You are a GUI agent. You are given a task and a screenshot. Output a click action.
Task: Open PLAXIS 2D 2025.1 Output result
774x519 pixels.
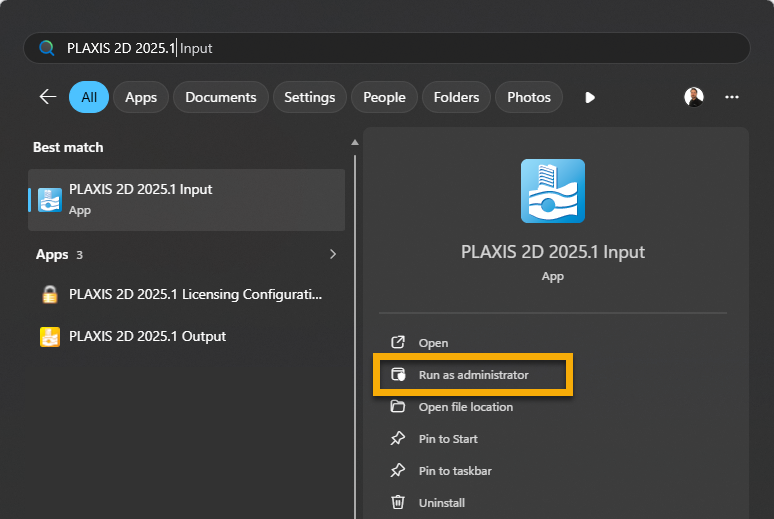click(x=187, y=336)
